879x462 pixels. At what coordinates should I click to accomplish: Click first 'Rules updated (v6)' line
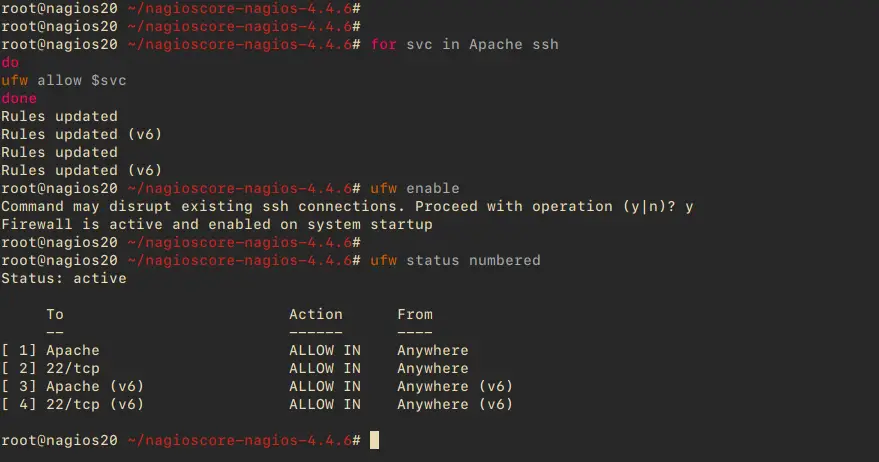81,134
